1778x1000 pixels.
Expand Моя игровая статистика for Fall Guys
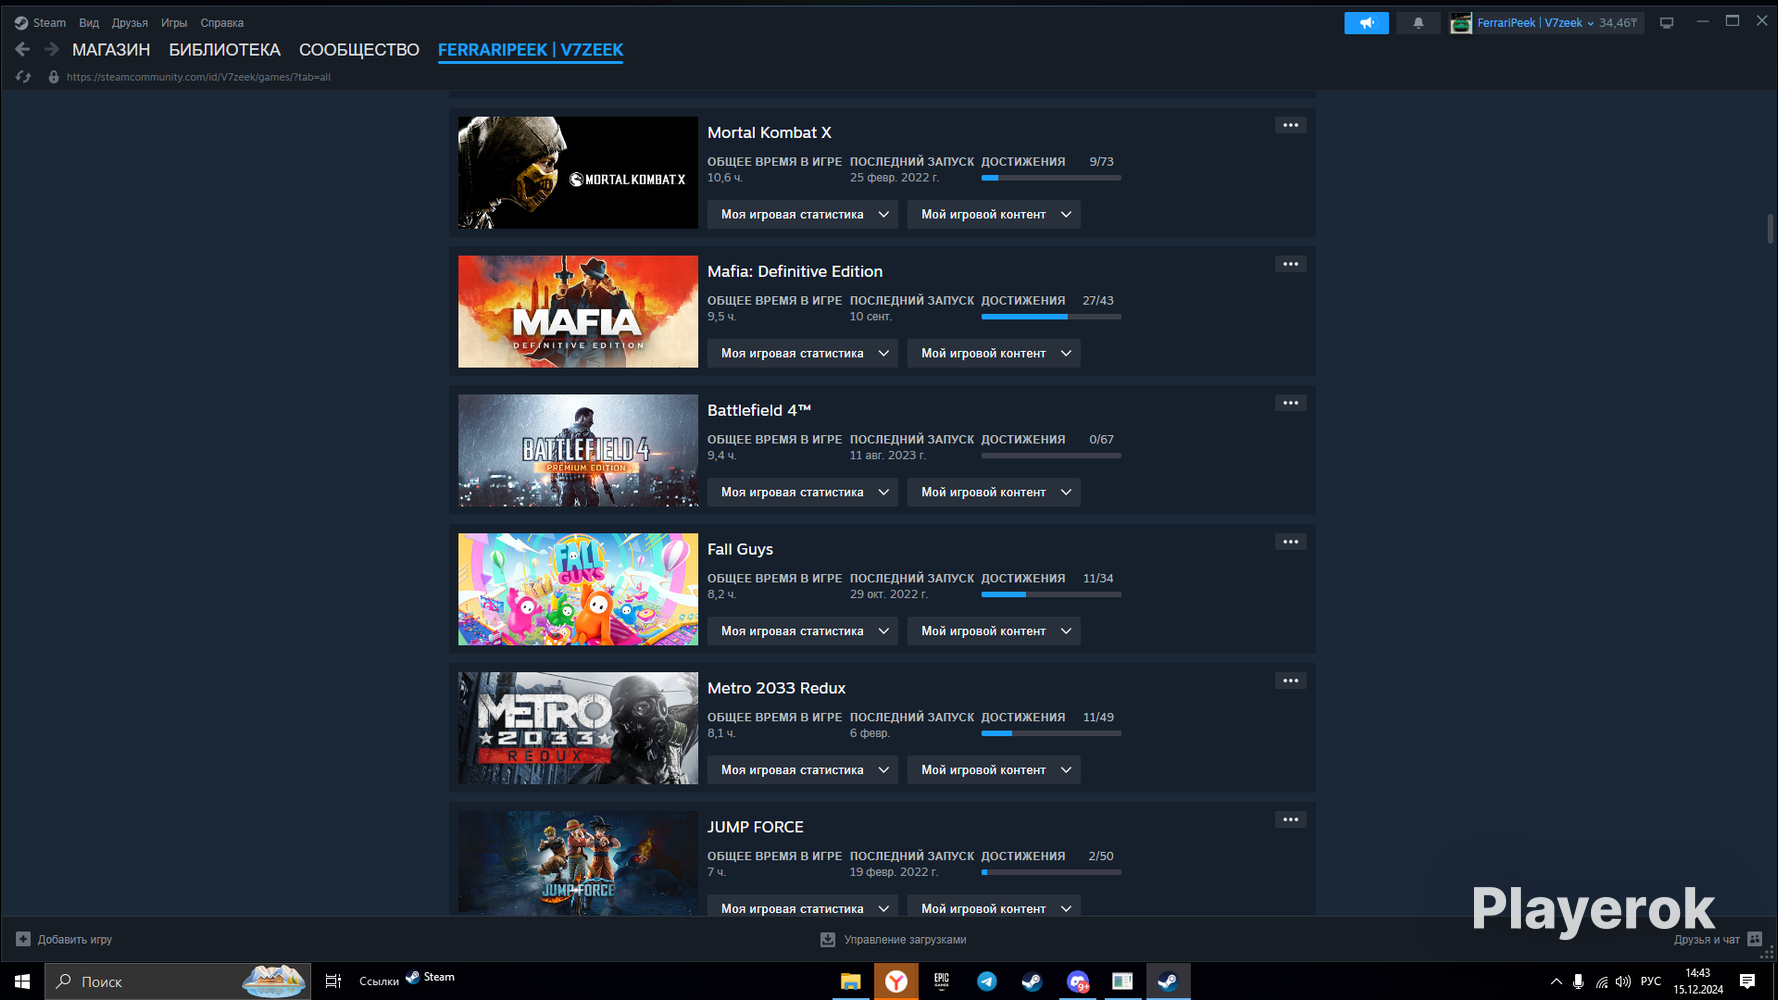[x=803, y=631]
